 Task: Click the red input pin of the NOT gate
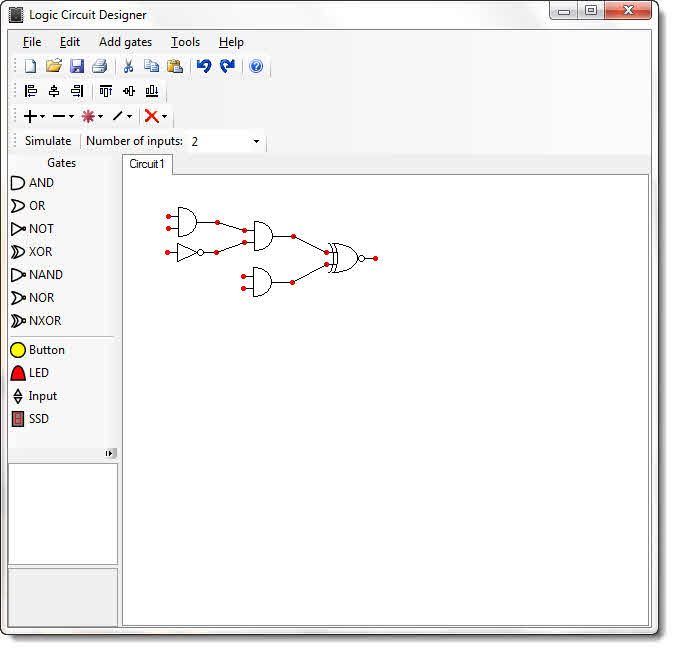168,253
